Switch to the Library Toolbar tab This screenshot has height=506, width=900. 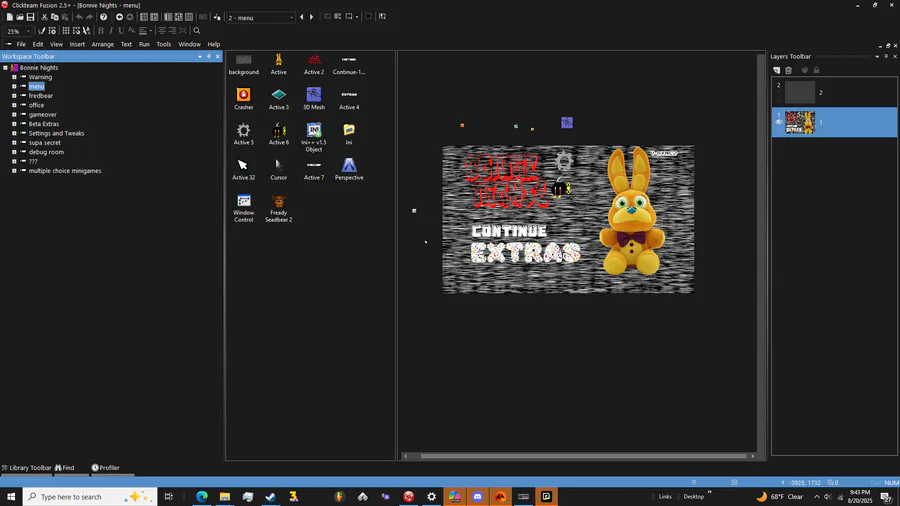pyautogui.click(x=26, y=468)
